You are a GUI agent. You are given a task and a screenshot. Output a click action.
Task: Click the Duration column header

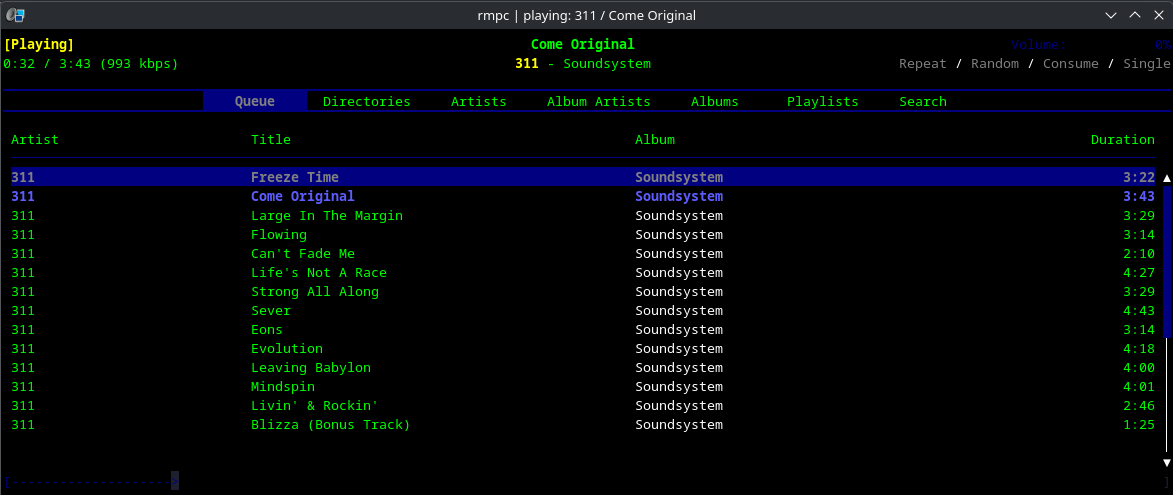tap(1123, 140)
